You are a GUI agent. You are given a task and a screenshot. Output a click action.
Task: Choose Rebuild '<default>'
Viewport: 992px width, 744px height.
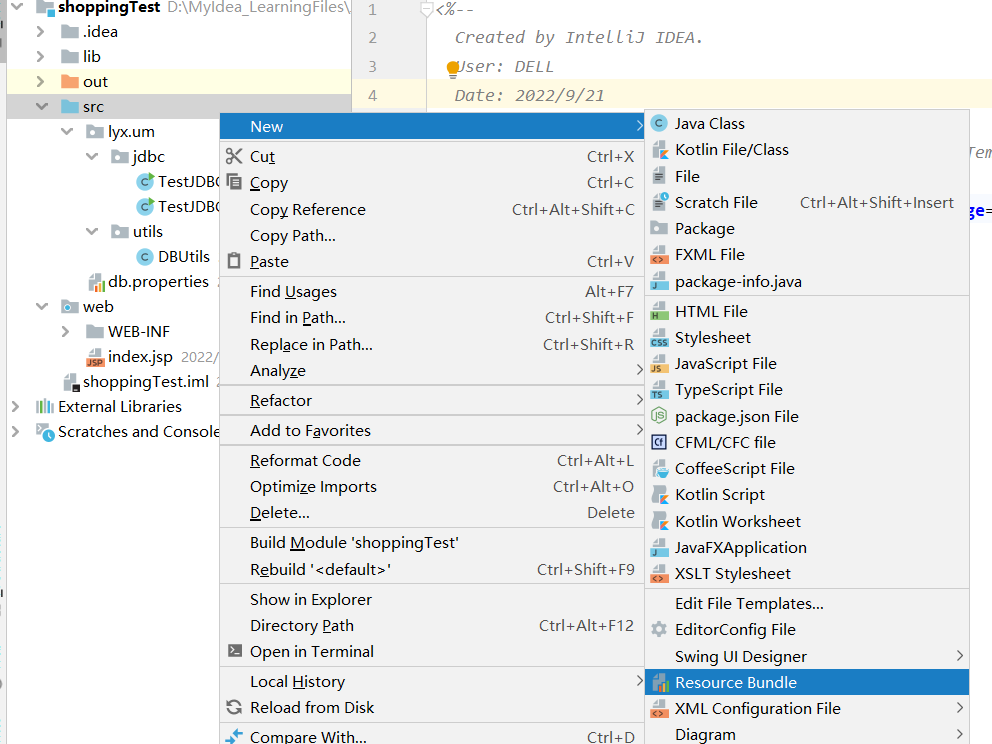[x=432, y=569]
